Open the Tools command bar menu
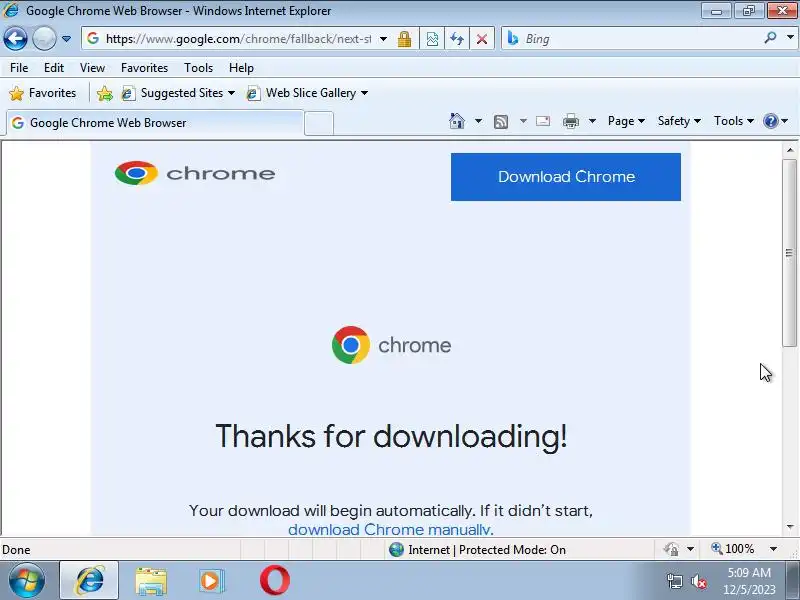 point(734,121)
